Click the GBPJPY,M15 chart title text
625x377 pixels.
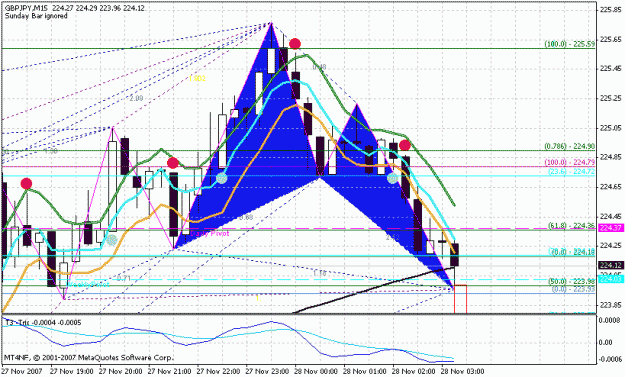click(x=75, y=8)
